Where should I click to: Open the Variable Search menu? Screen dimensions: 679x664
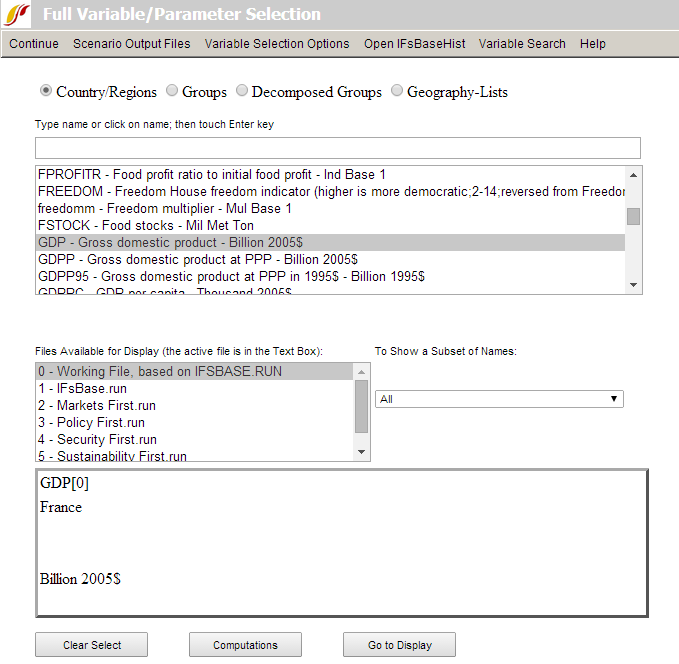pyautogui.click(x=522, y=44)
